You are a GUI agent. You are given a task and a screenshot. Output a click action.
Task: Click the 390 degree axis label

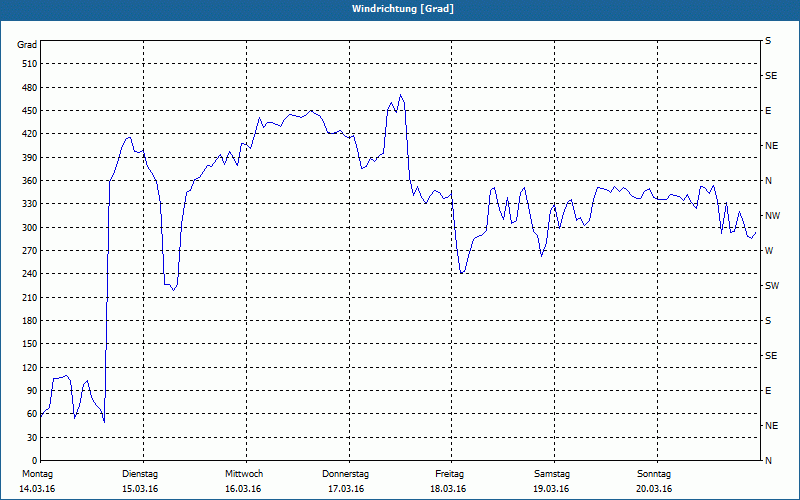(29, 158)
